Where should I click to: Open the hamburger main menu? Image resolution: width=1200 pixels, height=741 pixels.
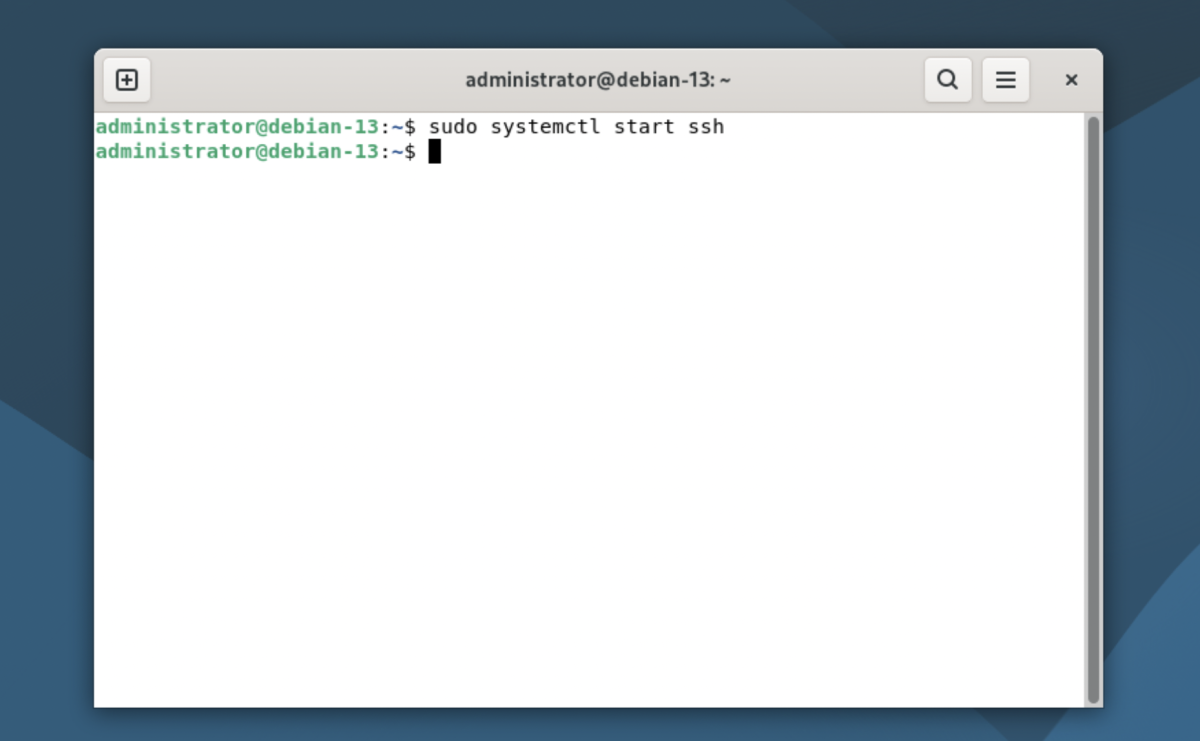point(1005,80)
